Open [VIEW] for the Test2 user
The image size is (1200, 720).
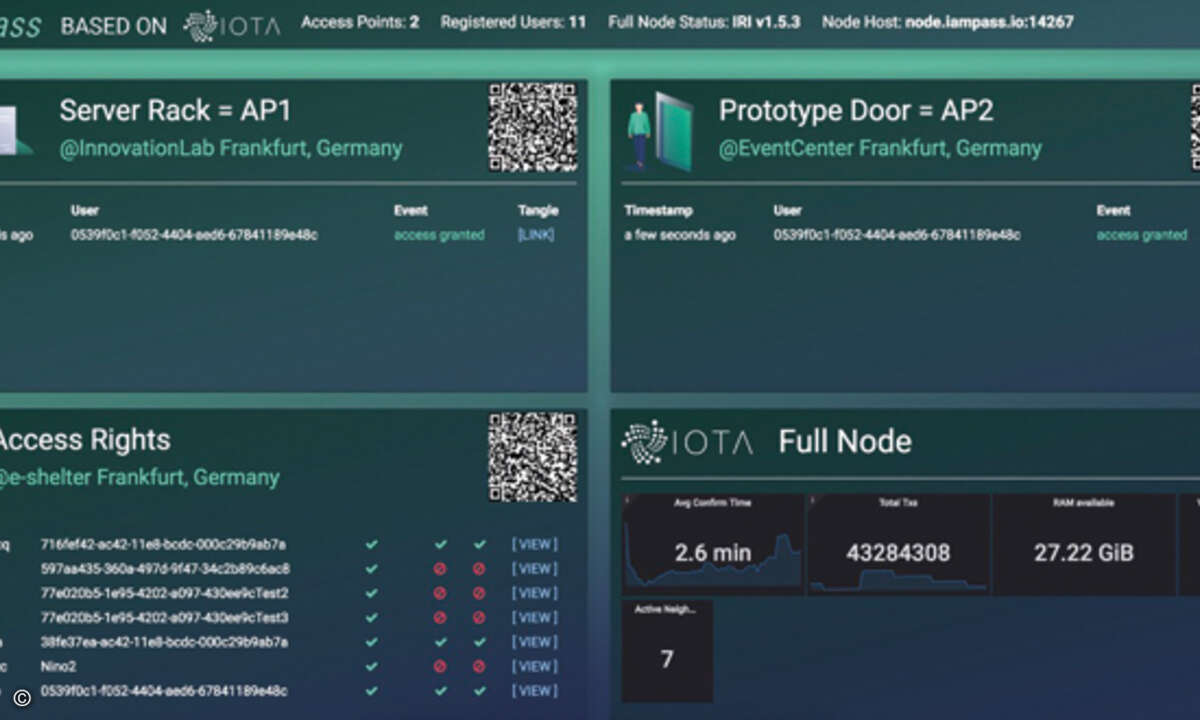pyautogui.click(x=535, y=593)
